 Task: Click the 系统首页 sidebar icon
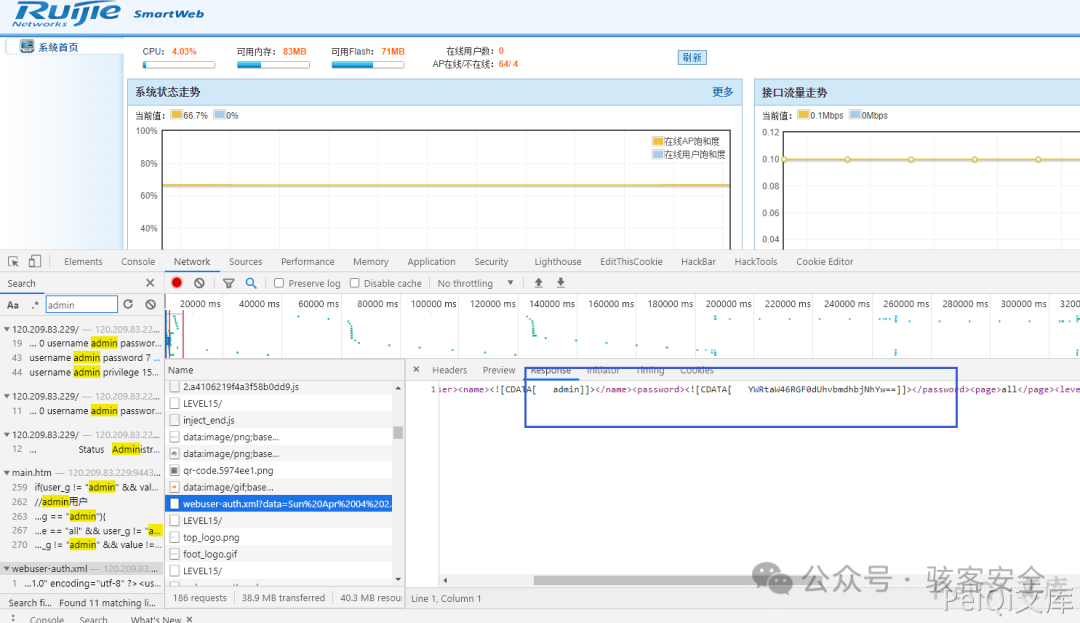pyautogui.click(x=27, y=46)
